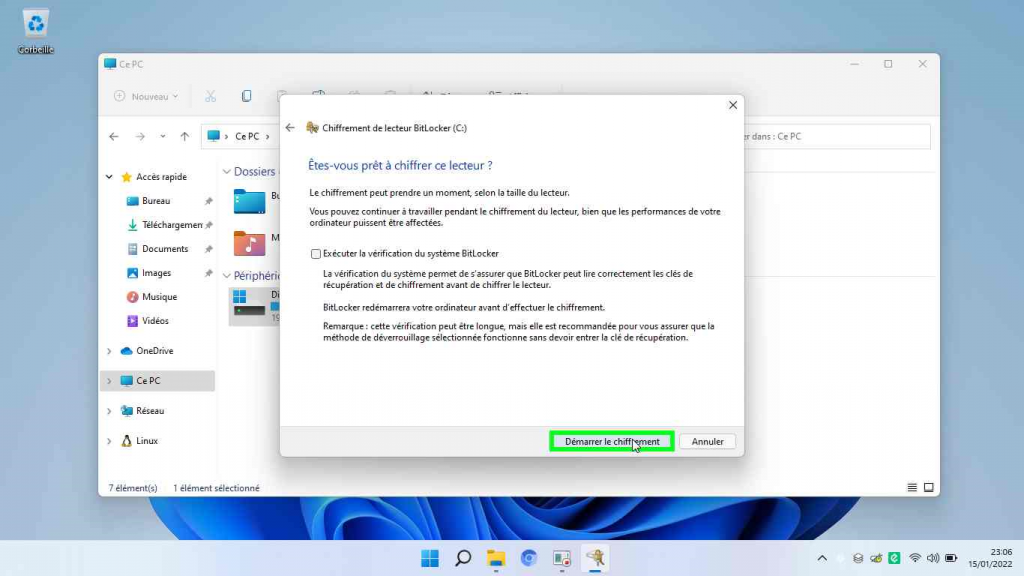Open the Corbeille desktop icon
The height and width of the screenshot is (576, 1024).
point(36,26)
